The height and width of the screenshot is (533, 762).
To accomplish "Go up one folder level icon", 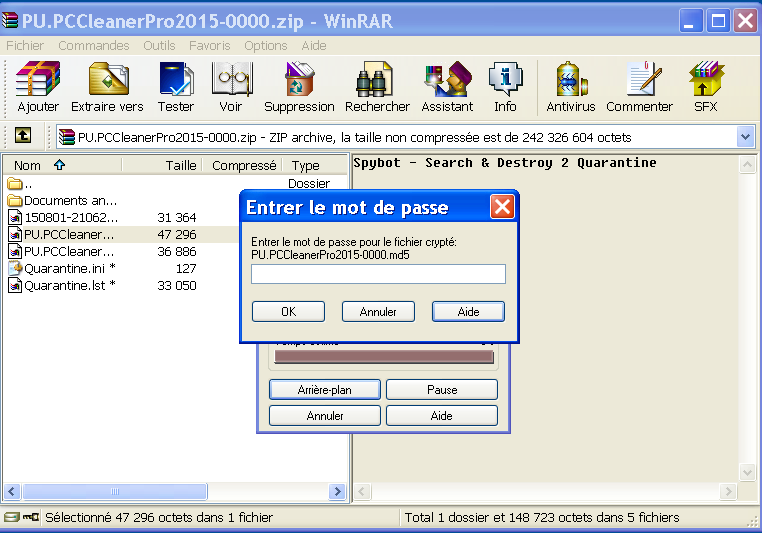I will point(22,135).
